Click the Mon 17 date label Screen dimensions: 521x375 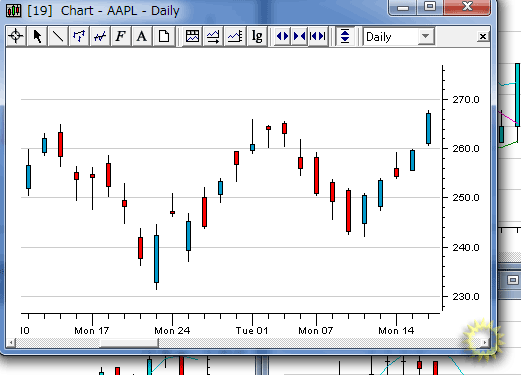(x=92, y=331)
